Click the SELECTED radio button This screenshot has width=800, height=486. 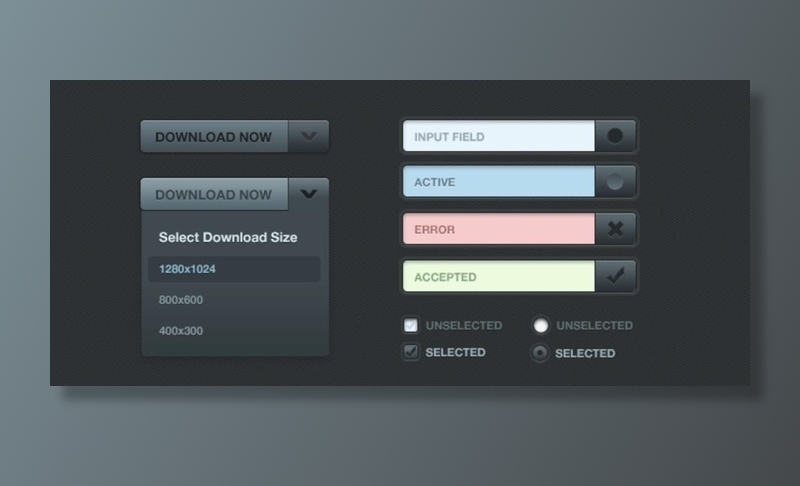point(540,353)
